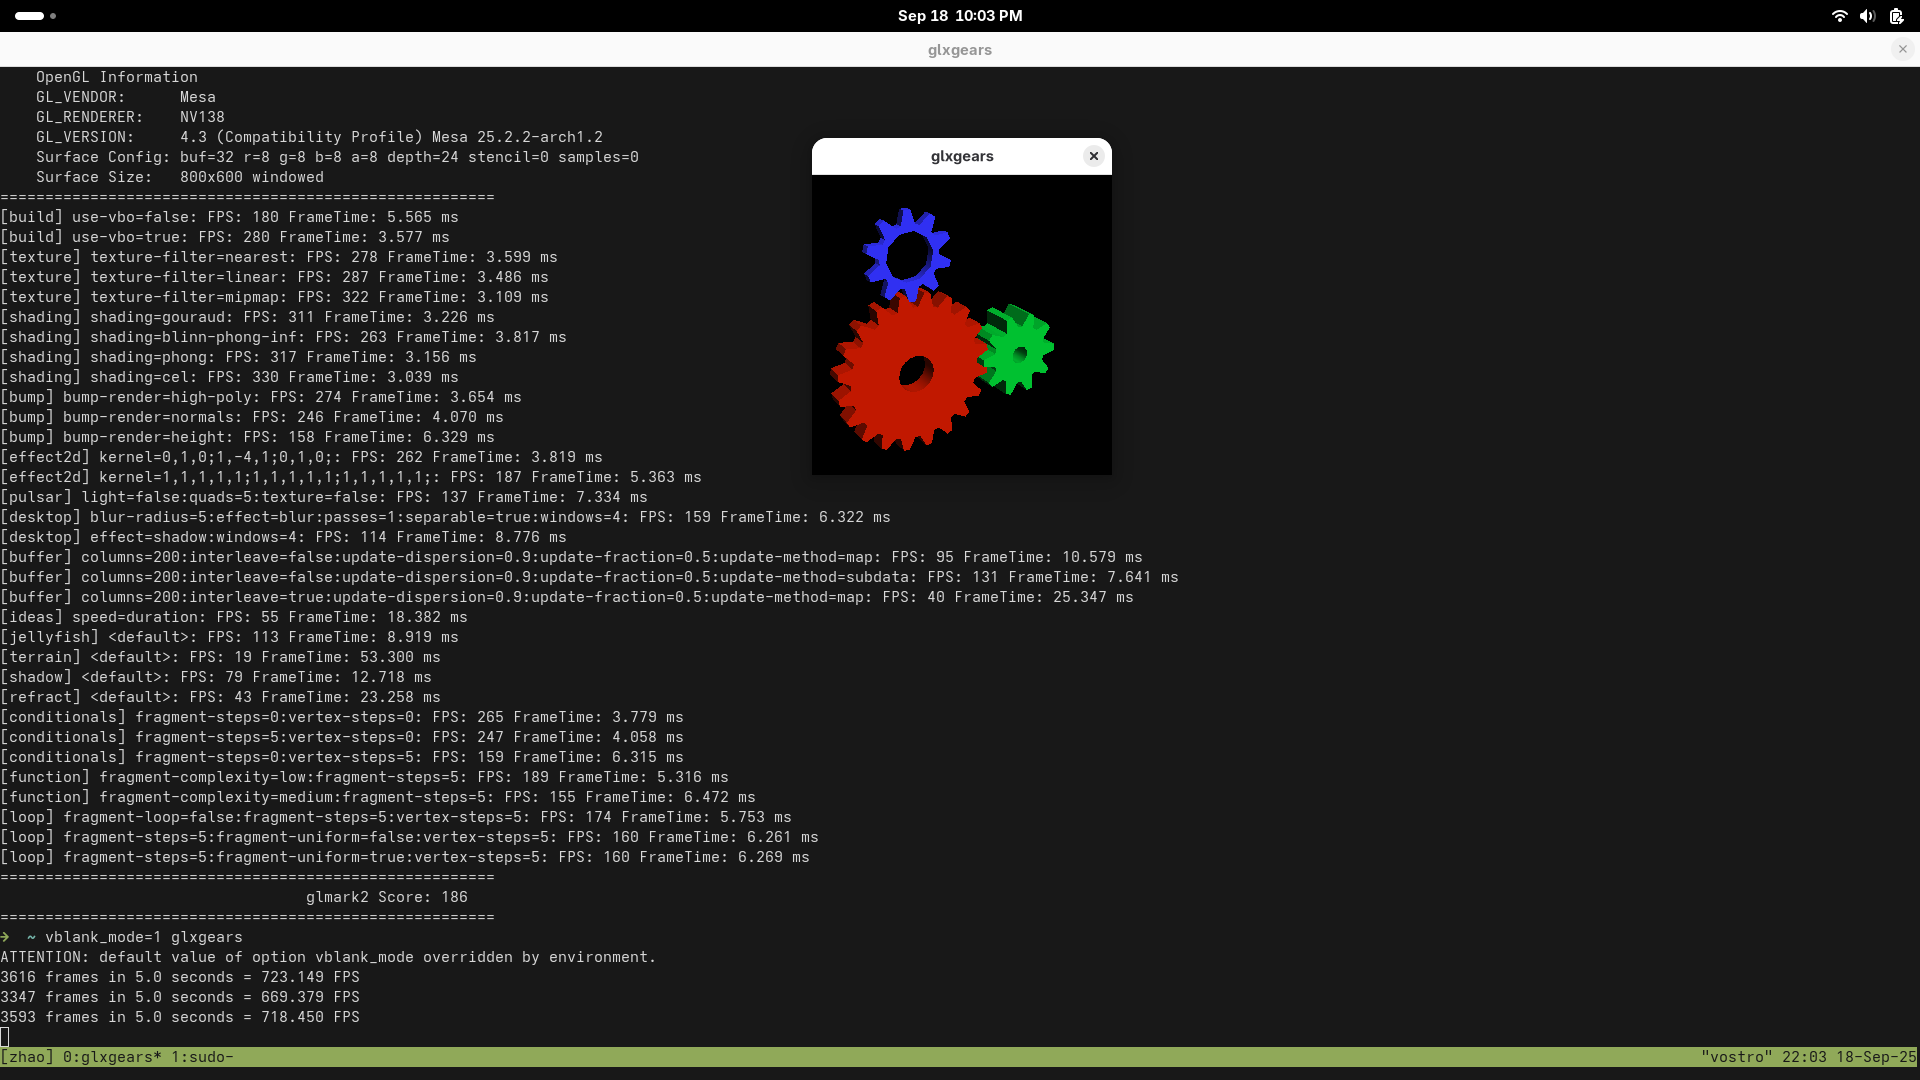Close the small glxgears gears window
This screenshot has height=1080, width=1920.
(1093, 156)
